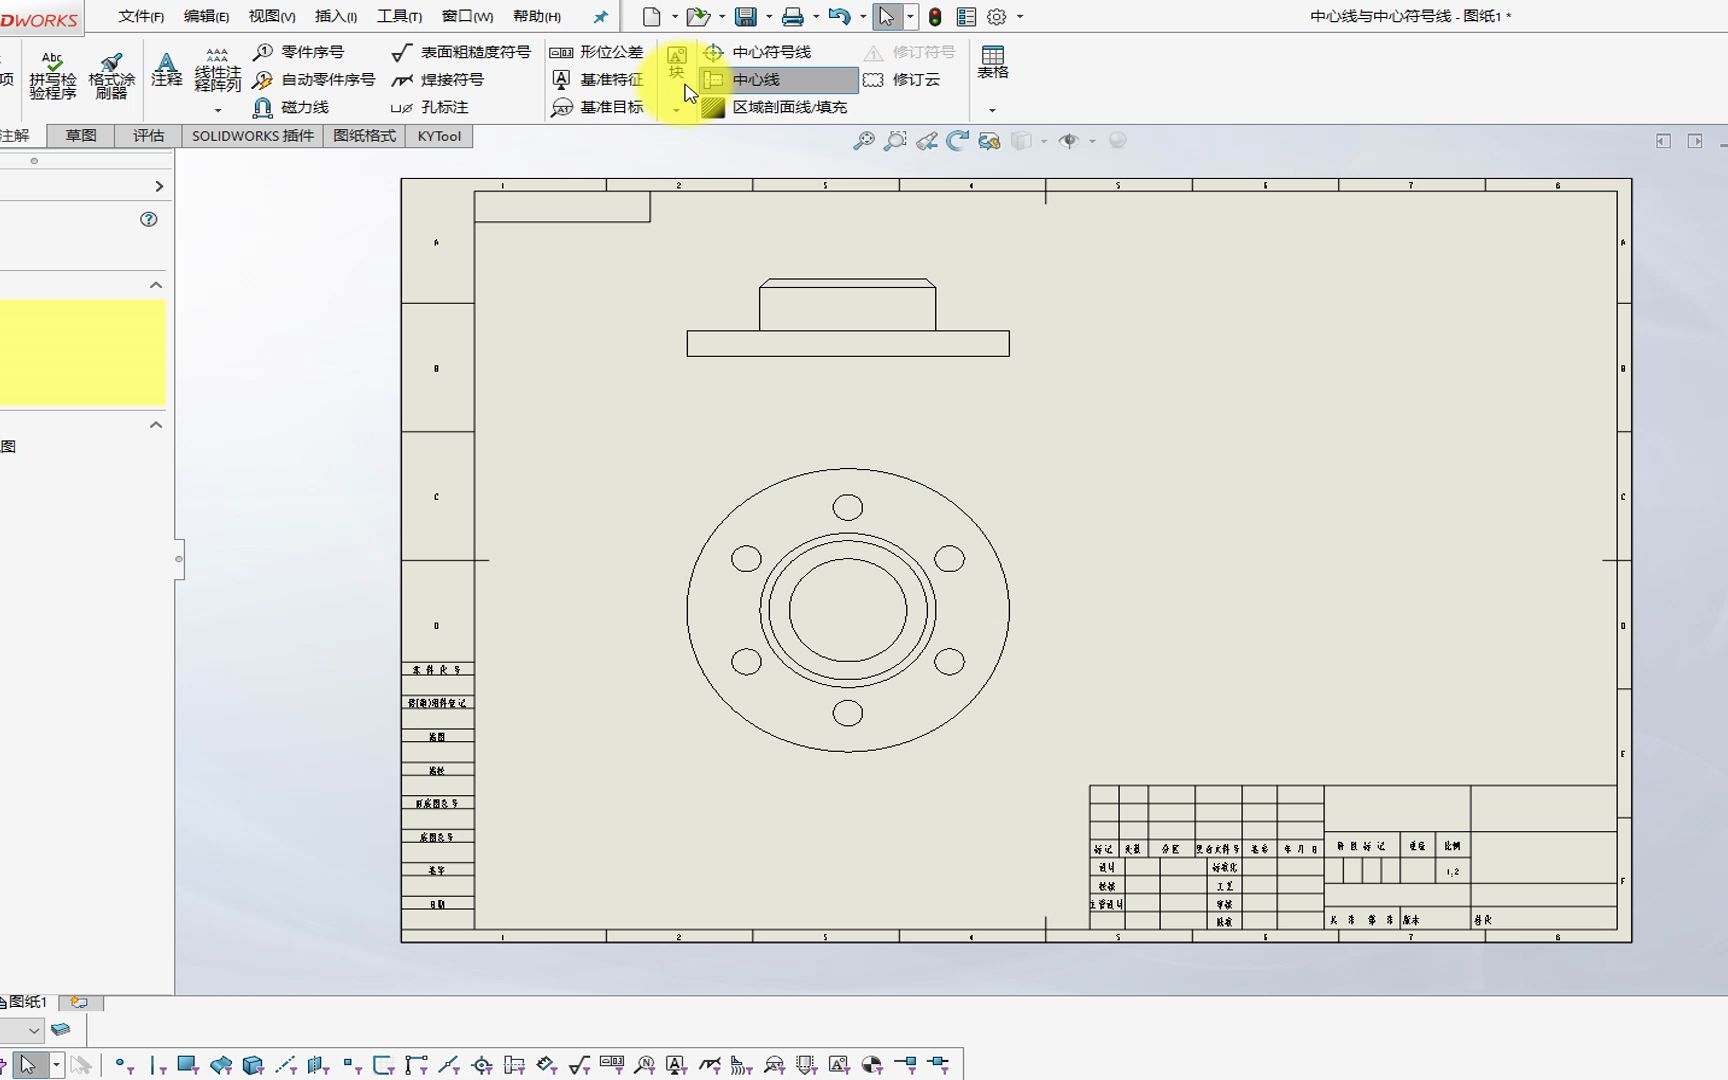Expand Linear Note Pattern dropdown arrow
The height and width of the screenshot is (1080, 1728).
pos(217,110)
